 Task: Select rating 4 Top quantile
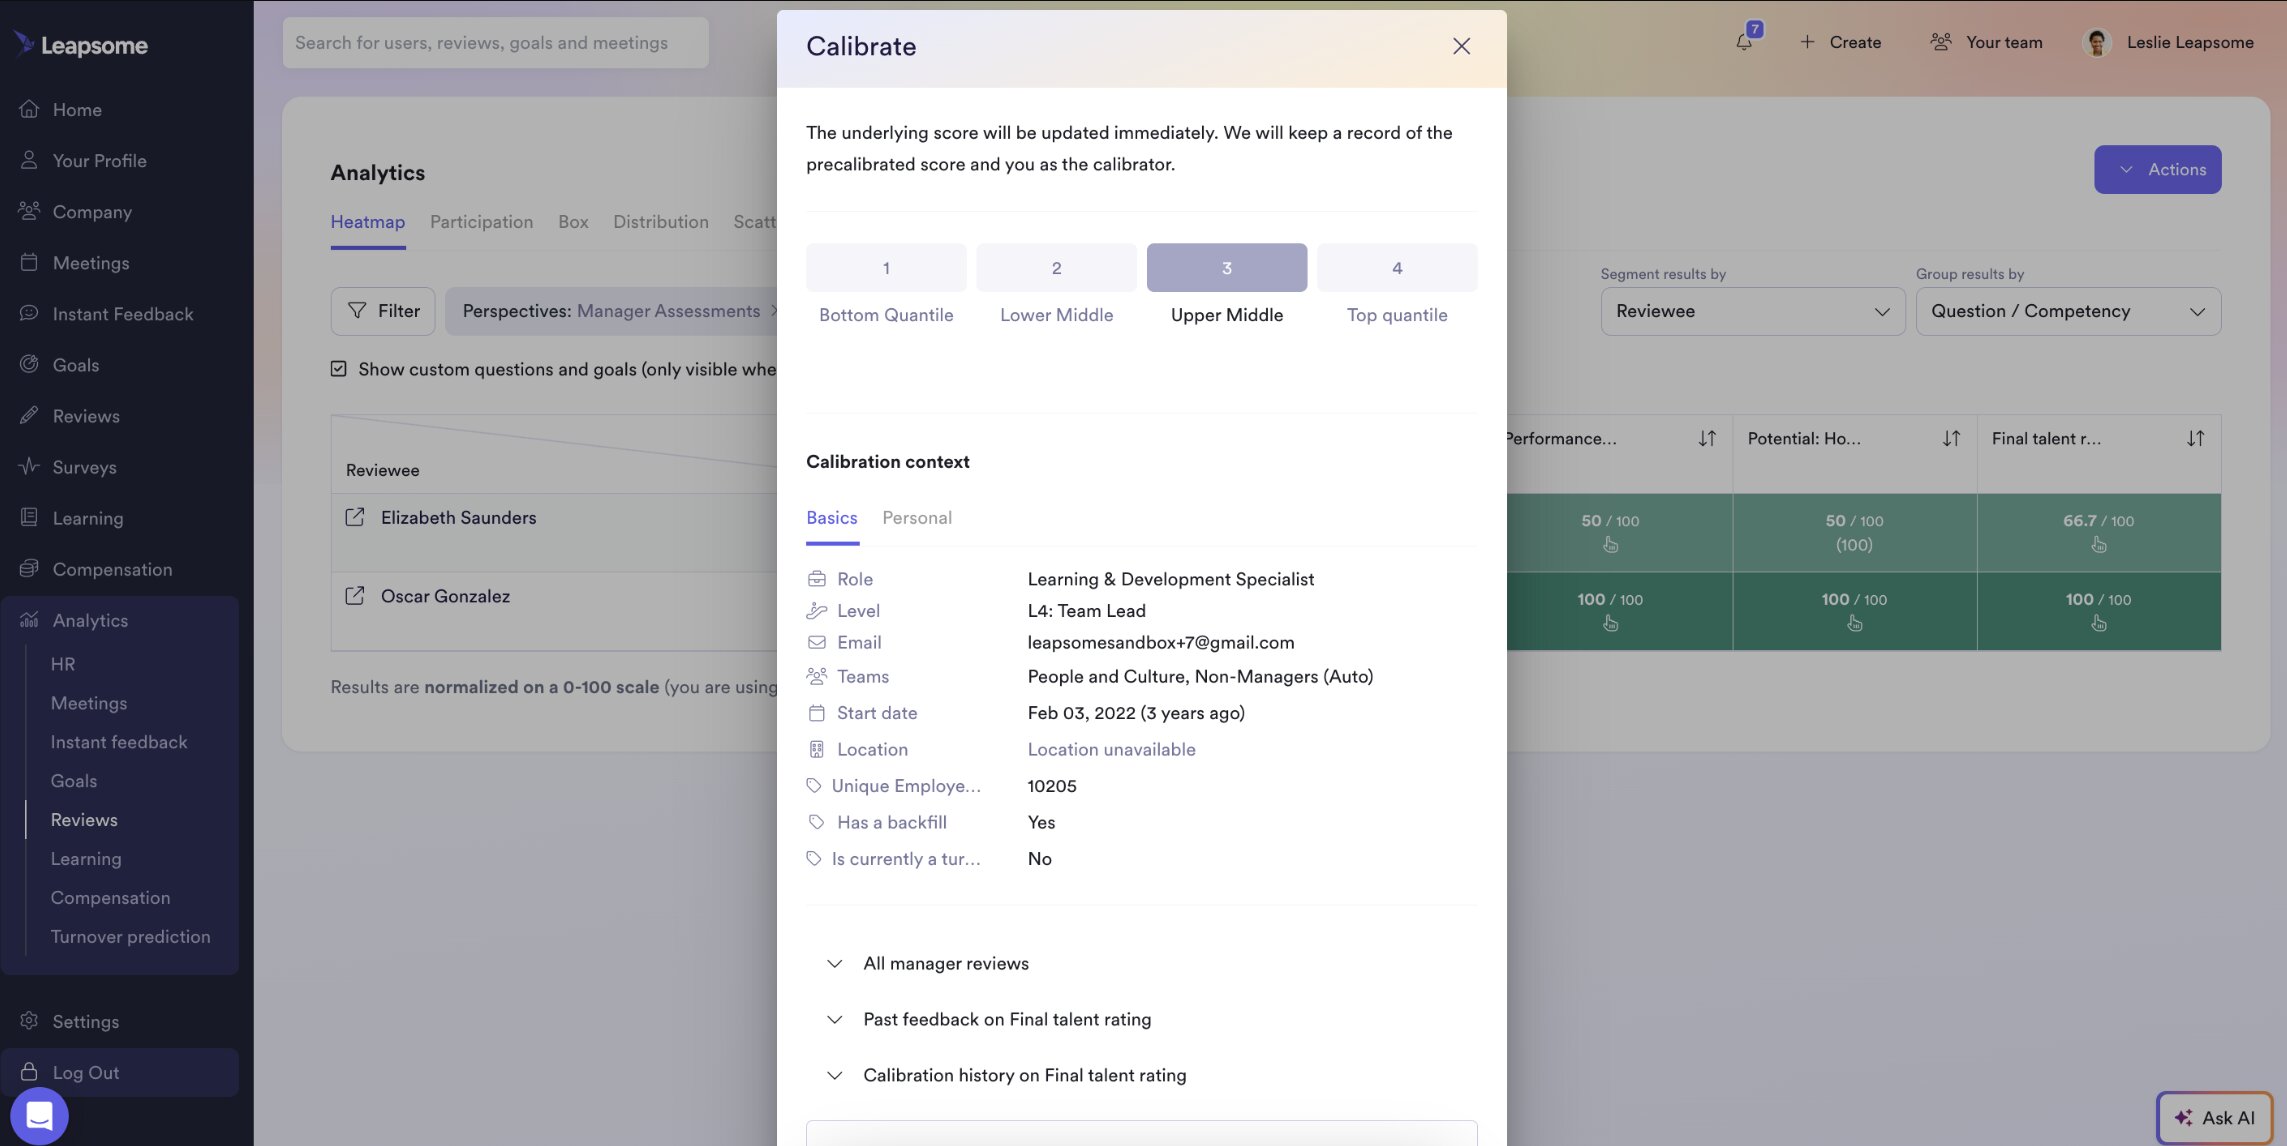(x=1396, y=268)
